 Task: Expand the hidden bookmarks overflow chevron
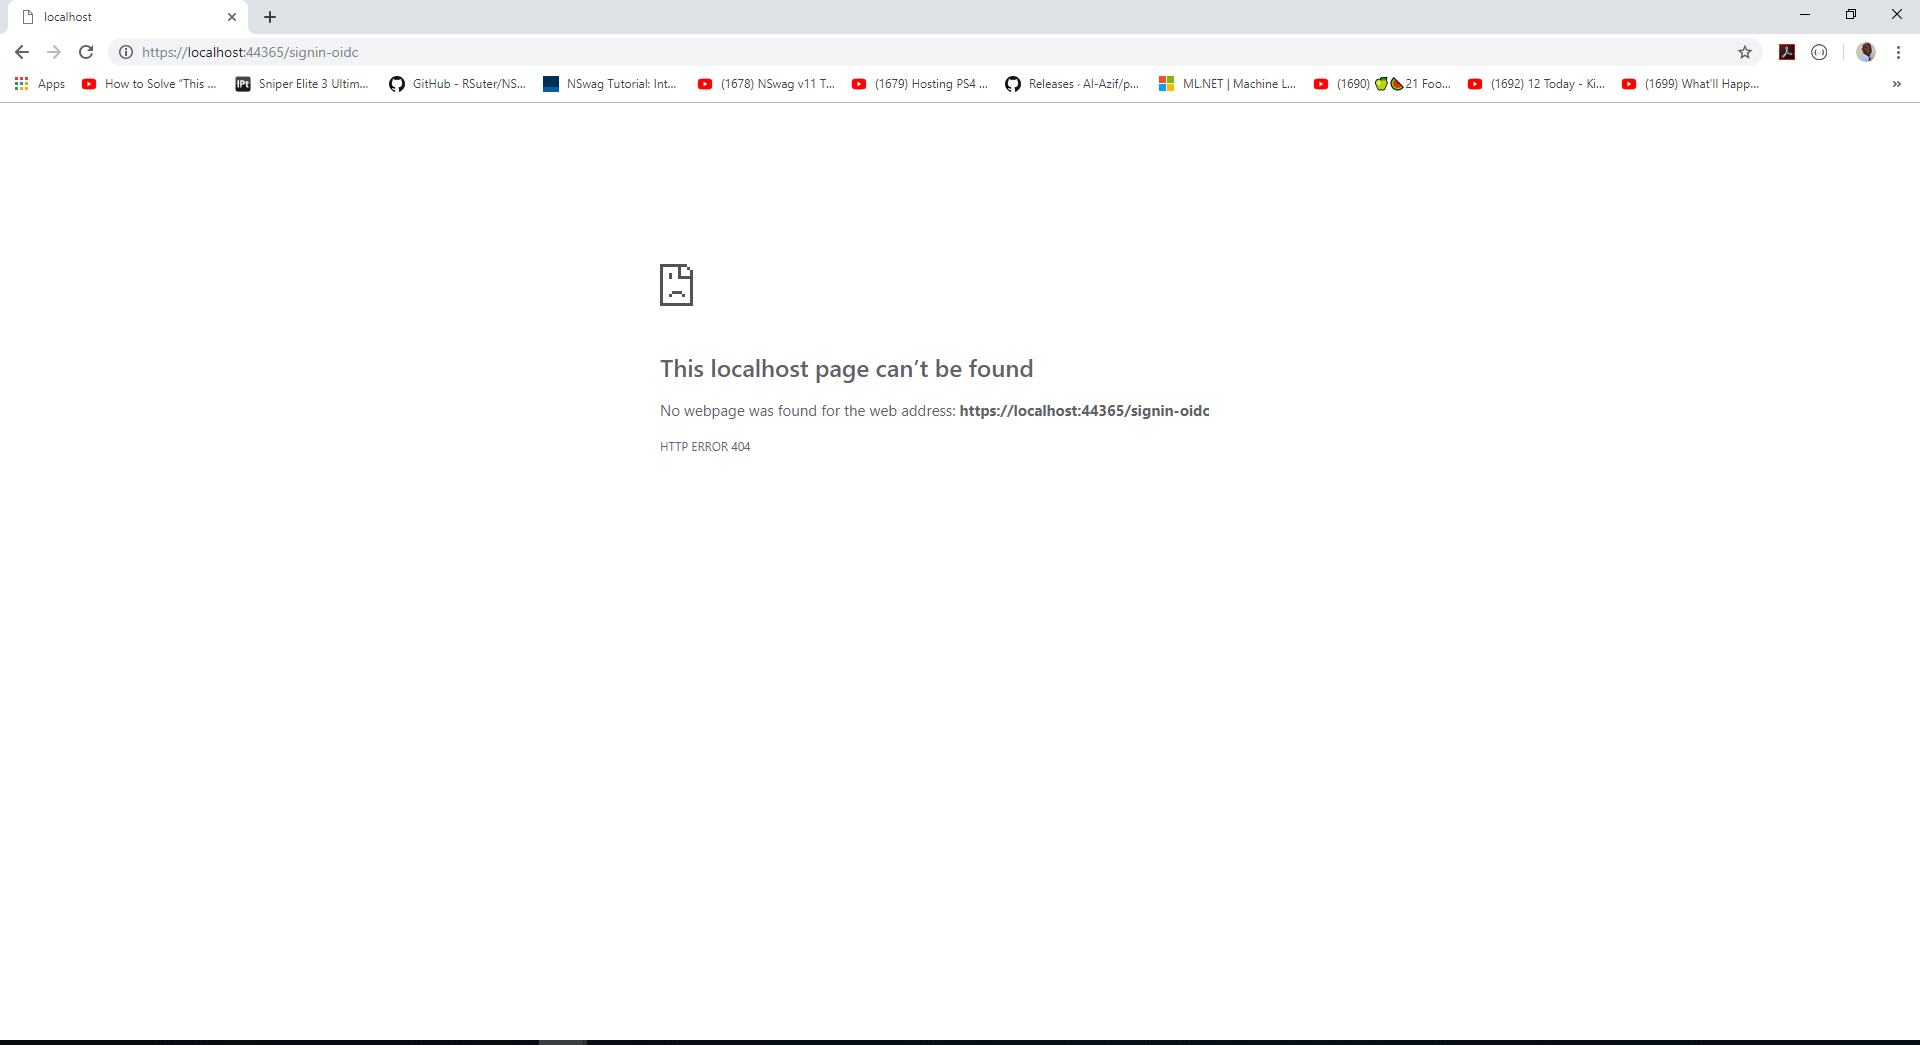click(x=1896, y=84)
